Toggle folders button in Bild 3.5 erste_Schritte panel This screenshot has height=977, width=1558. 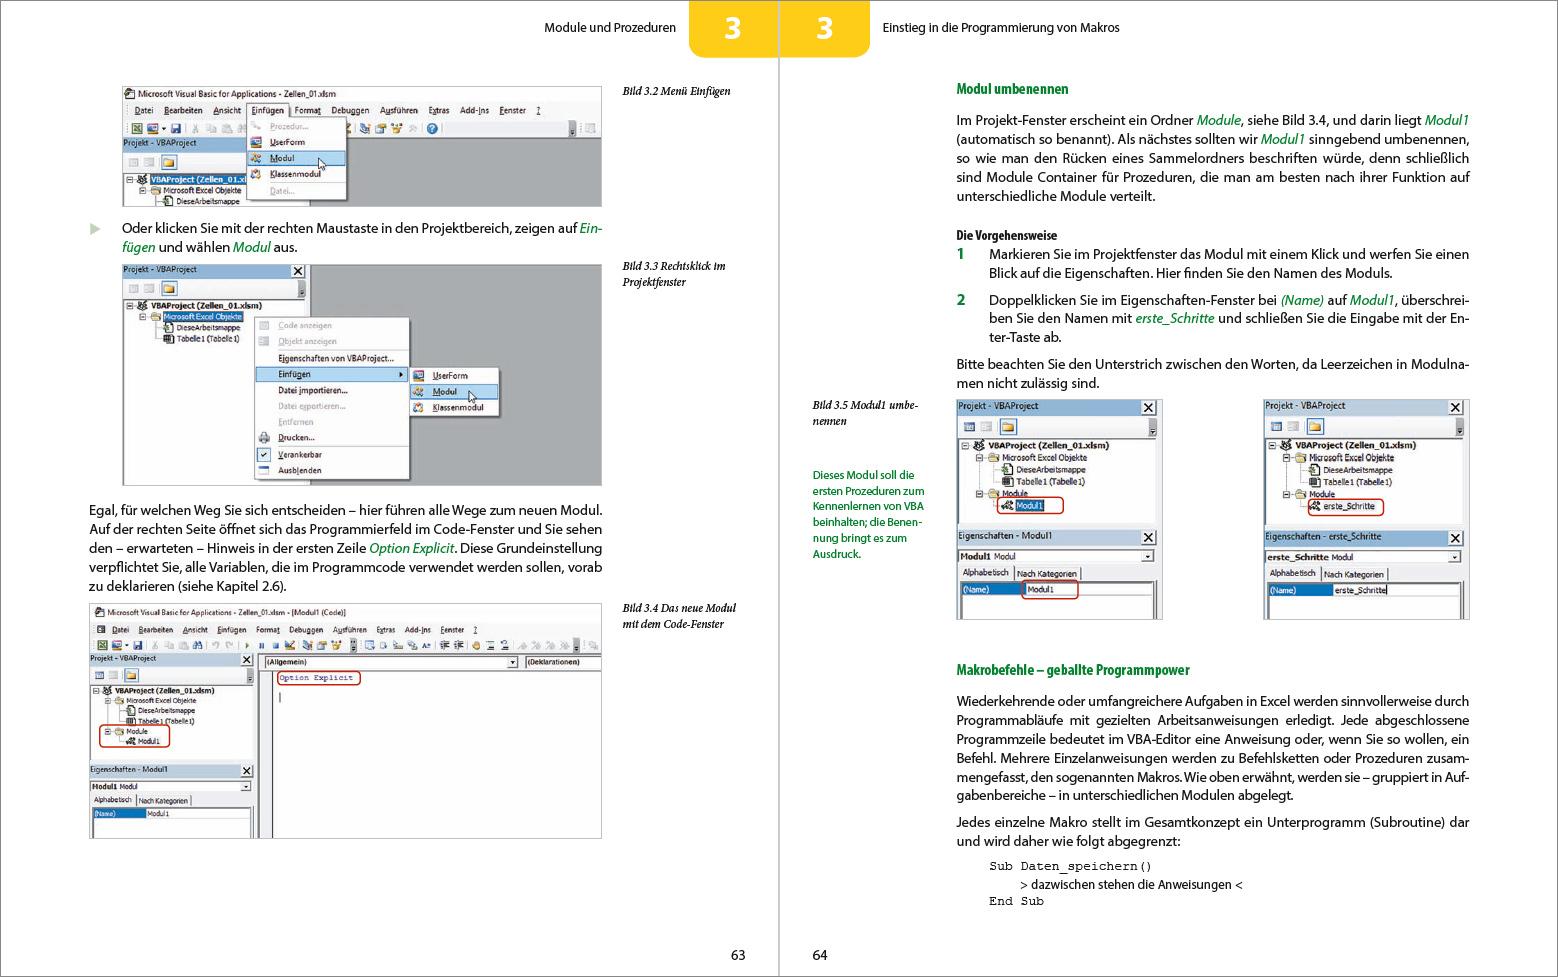[1315, 427]
